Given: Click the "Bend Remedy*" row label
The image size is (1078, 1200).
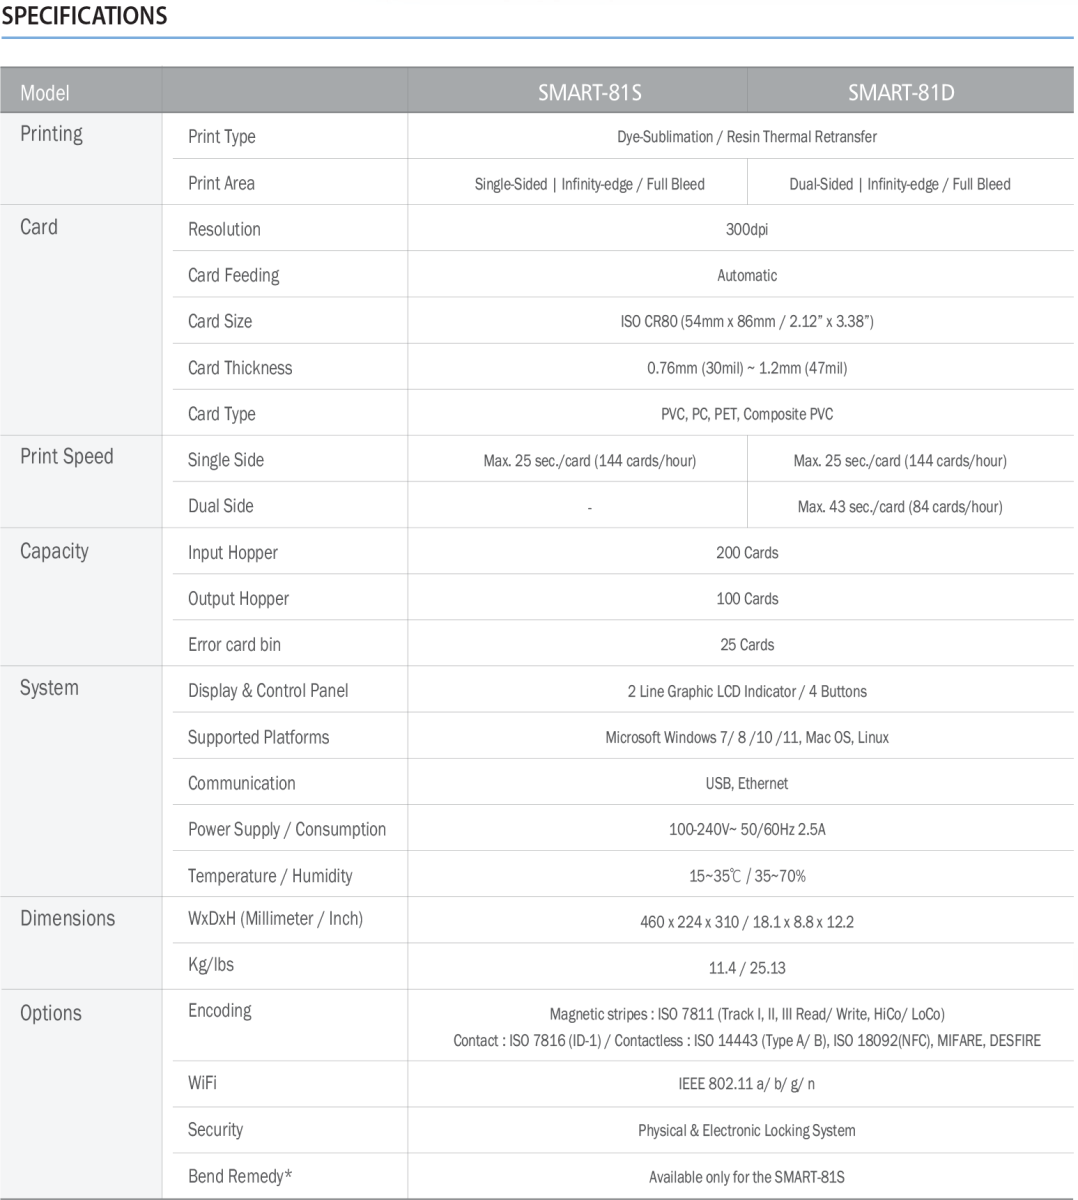Looking at the screenshot, I should [x=240, y=1176].
